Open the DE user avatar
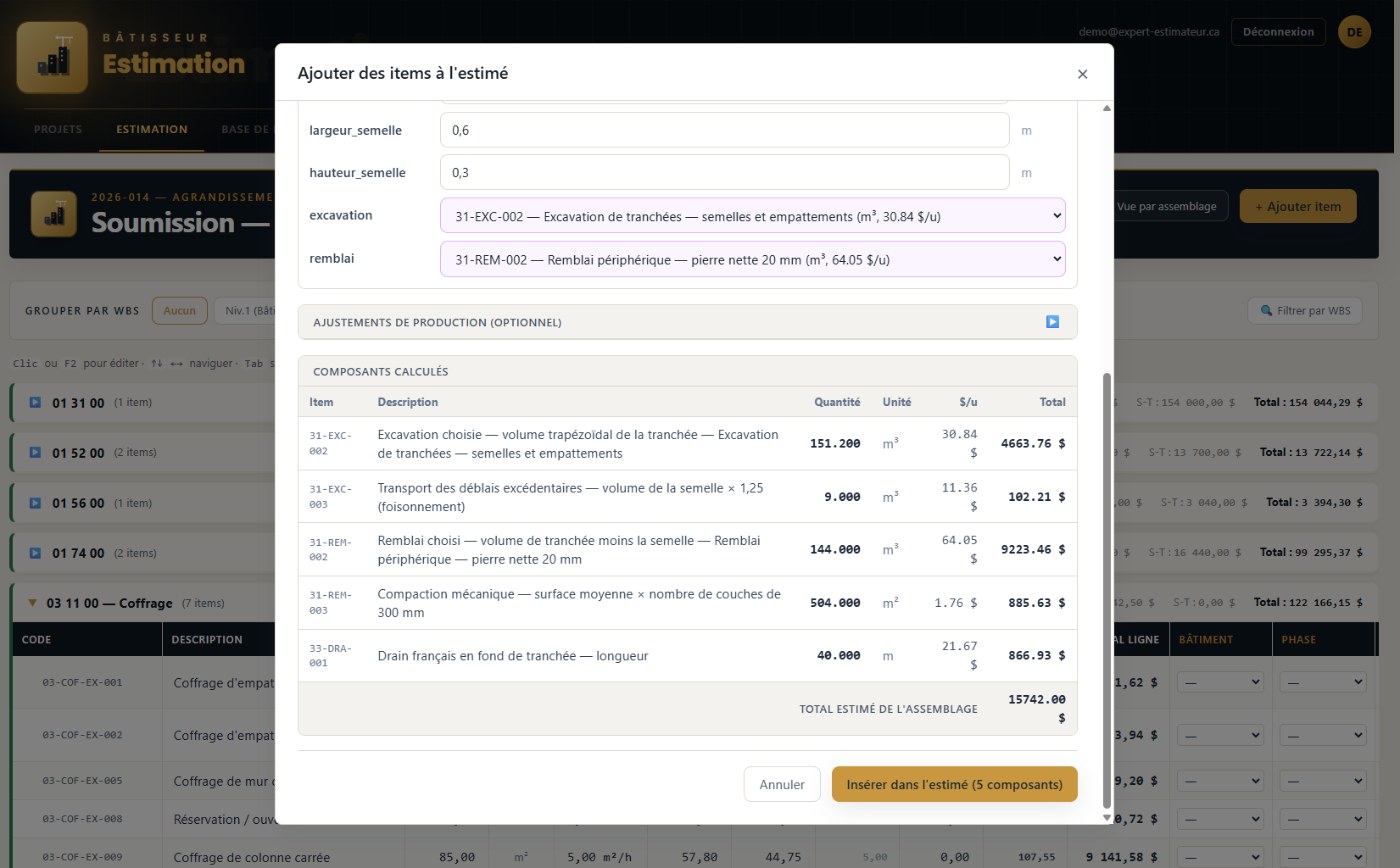1400x868 pixels. [1354, 32]
